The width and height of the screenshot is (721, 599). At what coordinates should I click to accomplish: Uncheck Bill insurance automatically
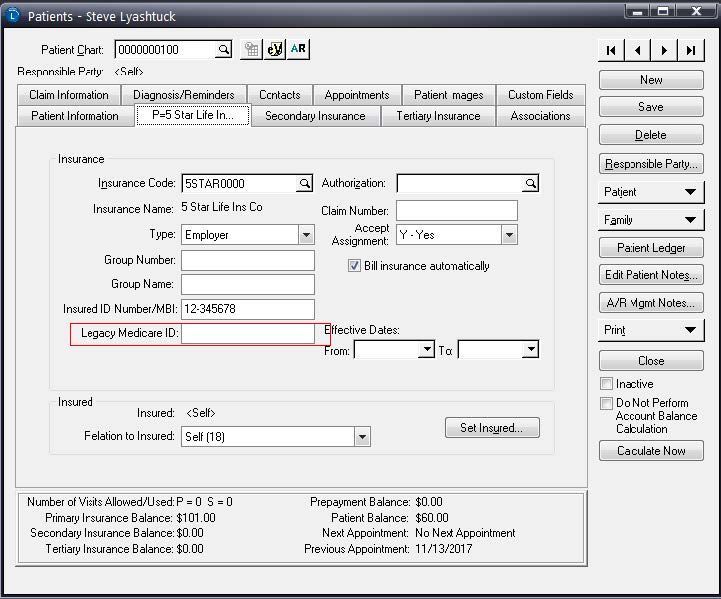pyautogui.click(x=354, y=266)
